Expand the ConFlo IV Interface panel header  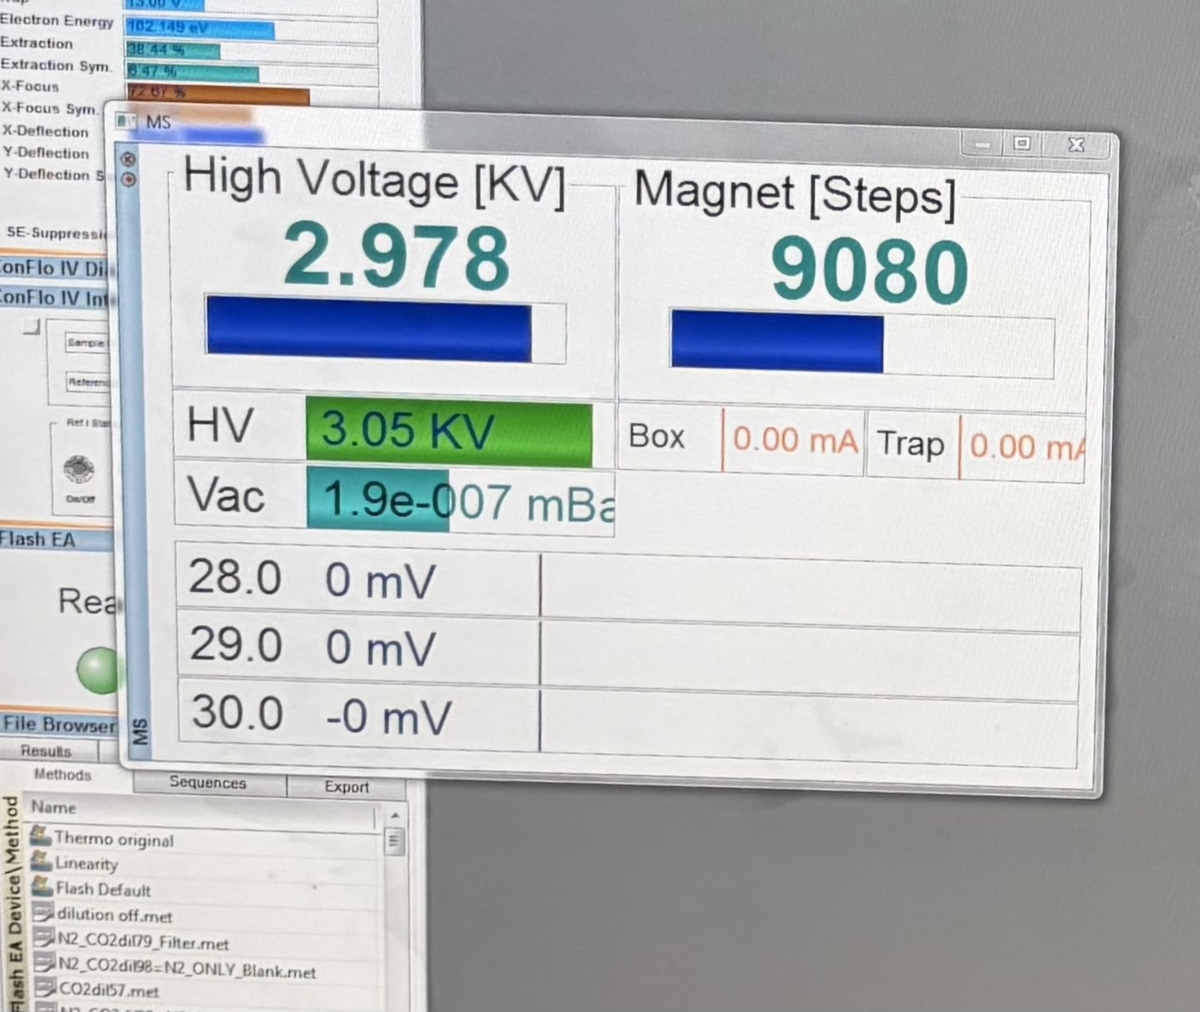(x=57, y=298)
